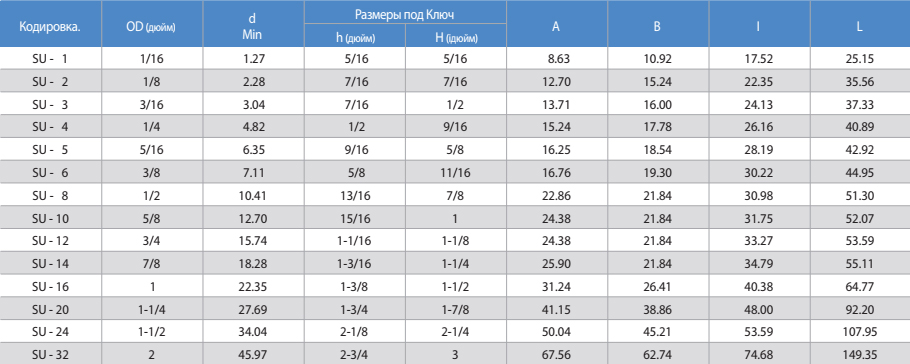This screenshot has height=364, width=910.
Task: Click OD value 1-1/4 for SU - 20
Action: point(151,309)
